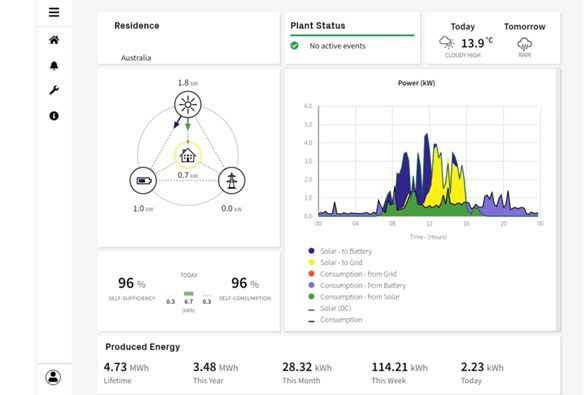Go to the Home dashboard icon
Screen dimensions: 587x395
[54, 40]
